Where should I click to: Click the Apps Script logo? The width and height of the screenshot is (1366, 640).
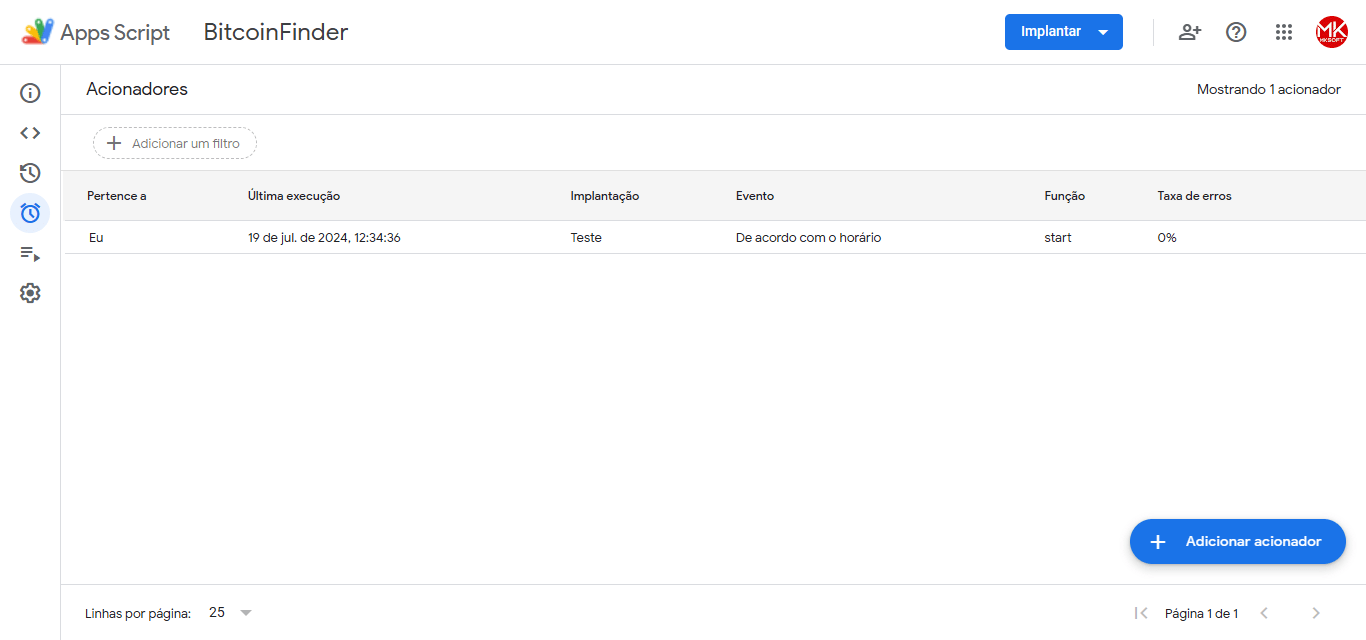coord(38,32)
